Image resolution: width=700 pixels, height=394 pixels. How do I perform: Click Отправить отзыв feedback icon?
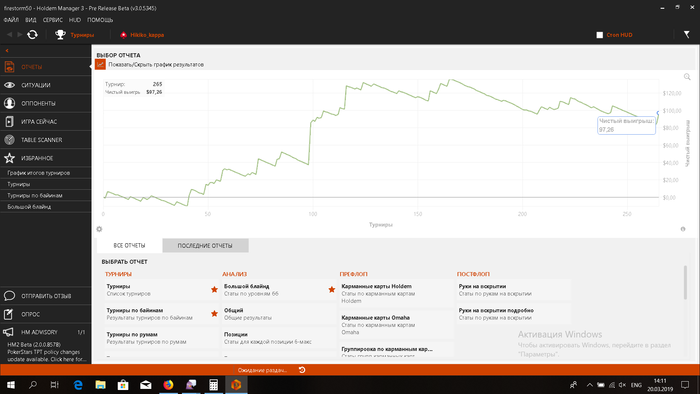(9, 296)
